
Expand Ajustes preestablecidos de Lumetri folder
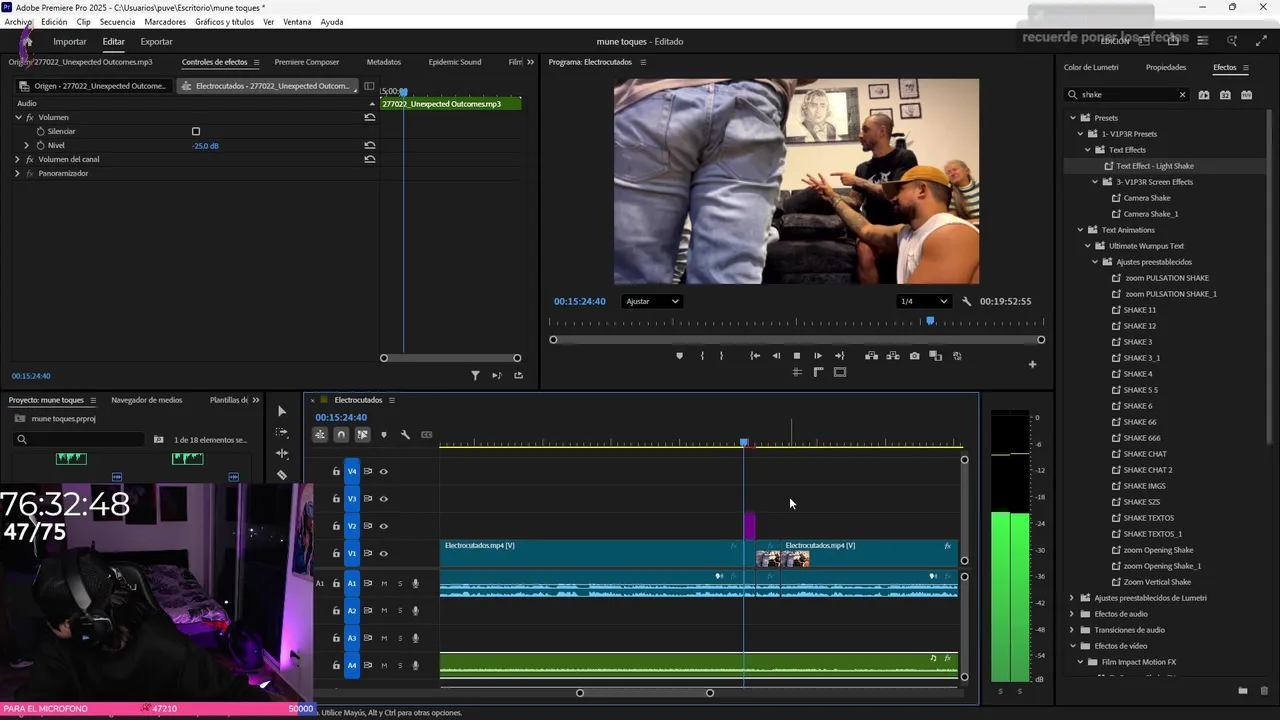pos(1072,598)
